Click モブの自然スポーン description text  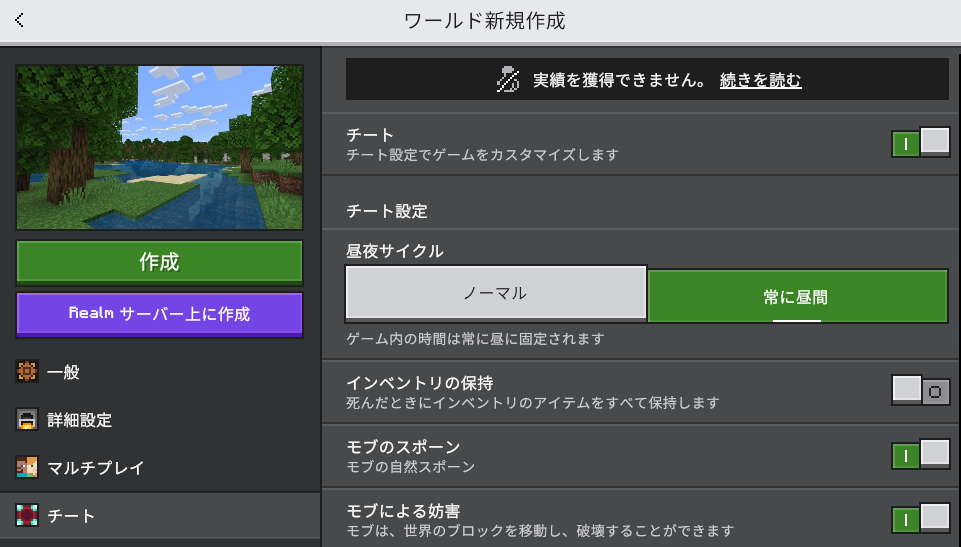tap(411, 467)
